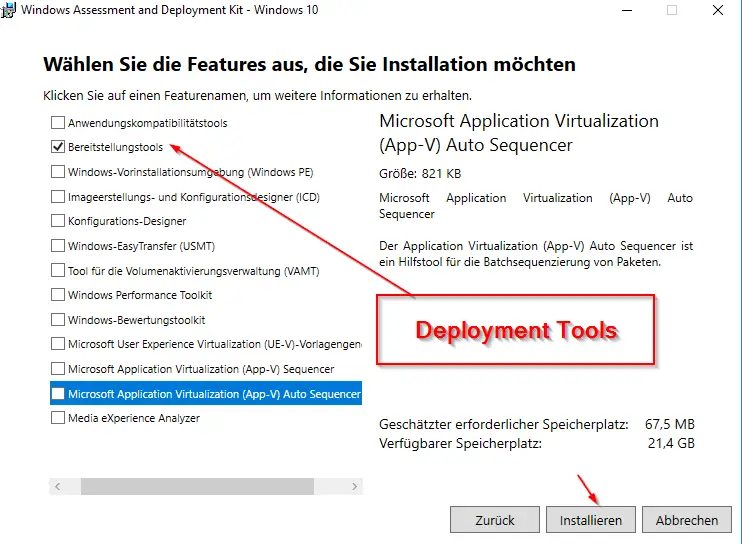Select Microsoft Application Virtualization (App-V) Sequencer label
This screenshot has height=544, width=742.
tap(201, 369)
